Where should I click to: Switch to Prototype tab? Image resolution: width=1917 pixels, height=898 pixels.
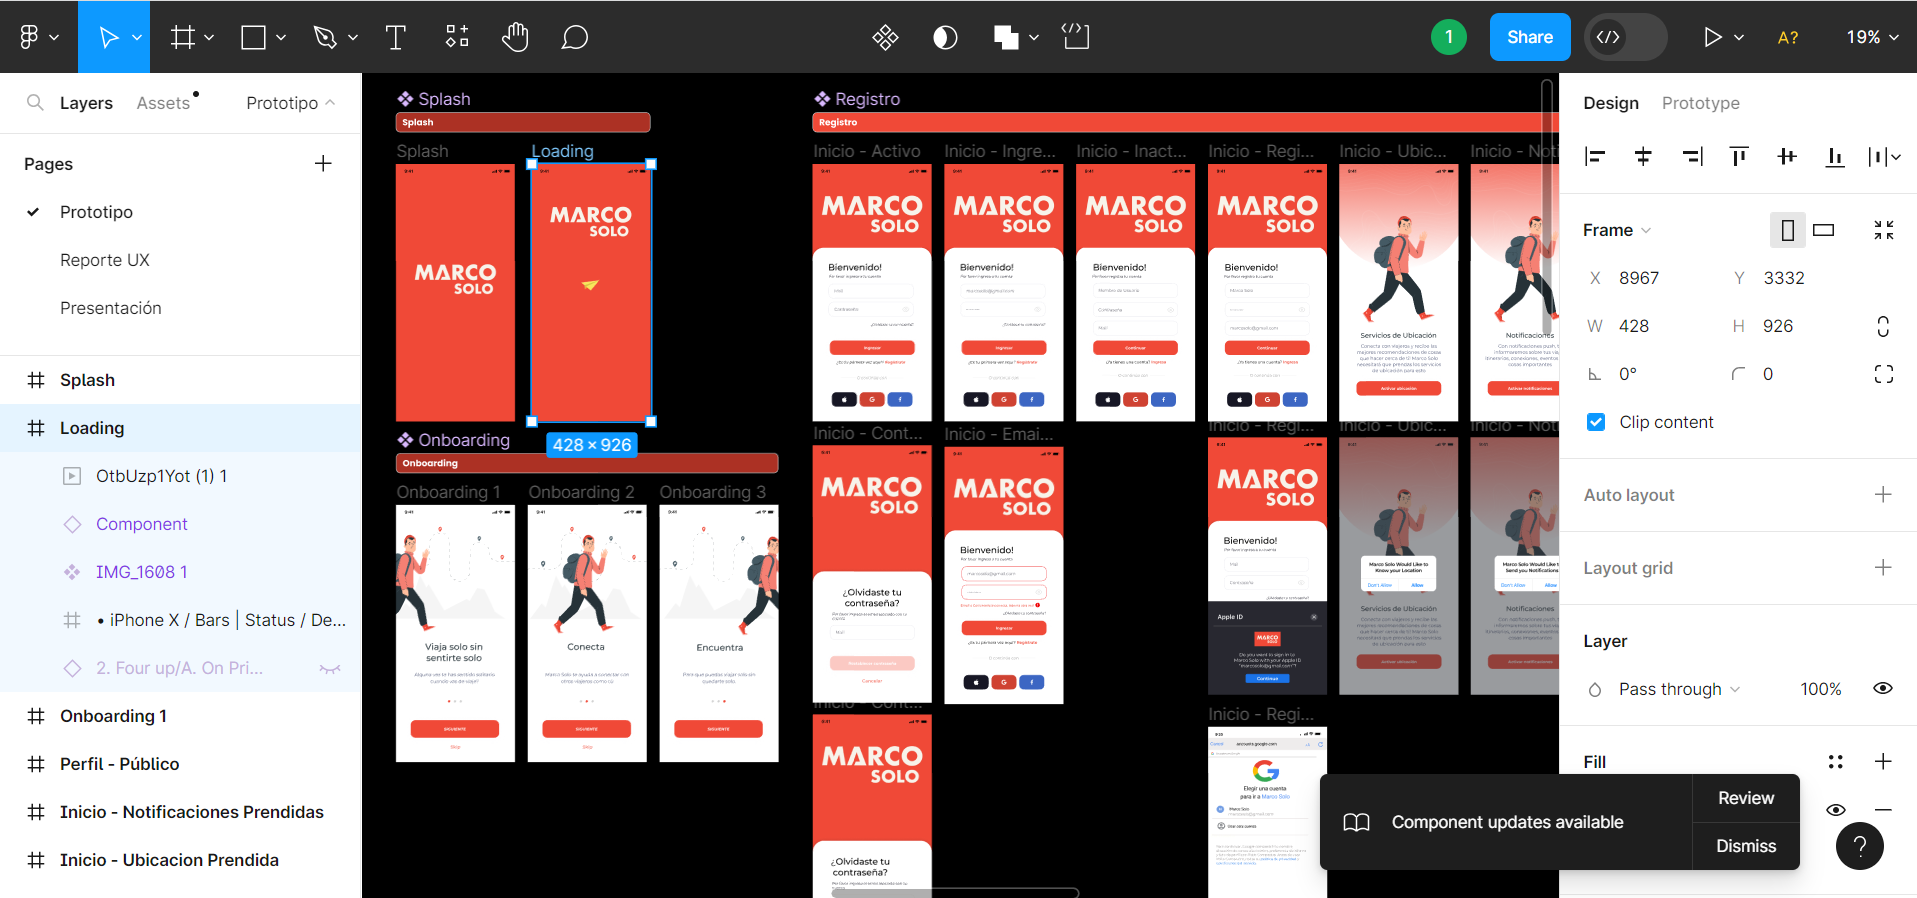point(1700,103)
